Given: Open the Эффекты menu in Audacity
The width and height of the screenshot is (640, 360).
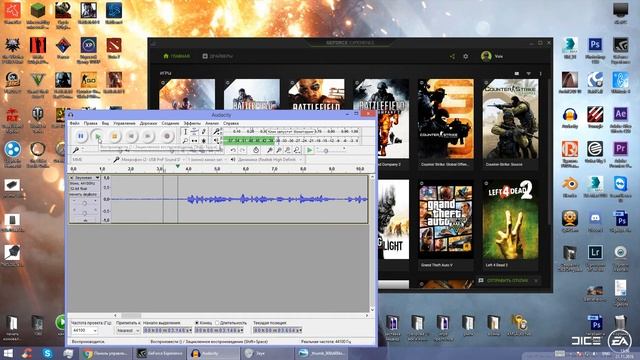Looking at the screenshot, I should (192, 123).
